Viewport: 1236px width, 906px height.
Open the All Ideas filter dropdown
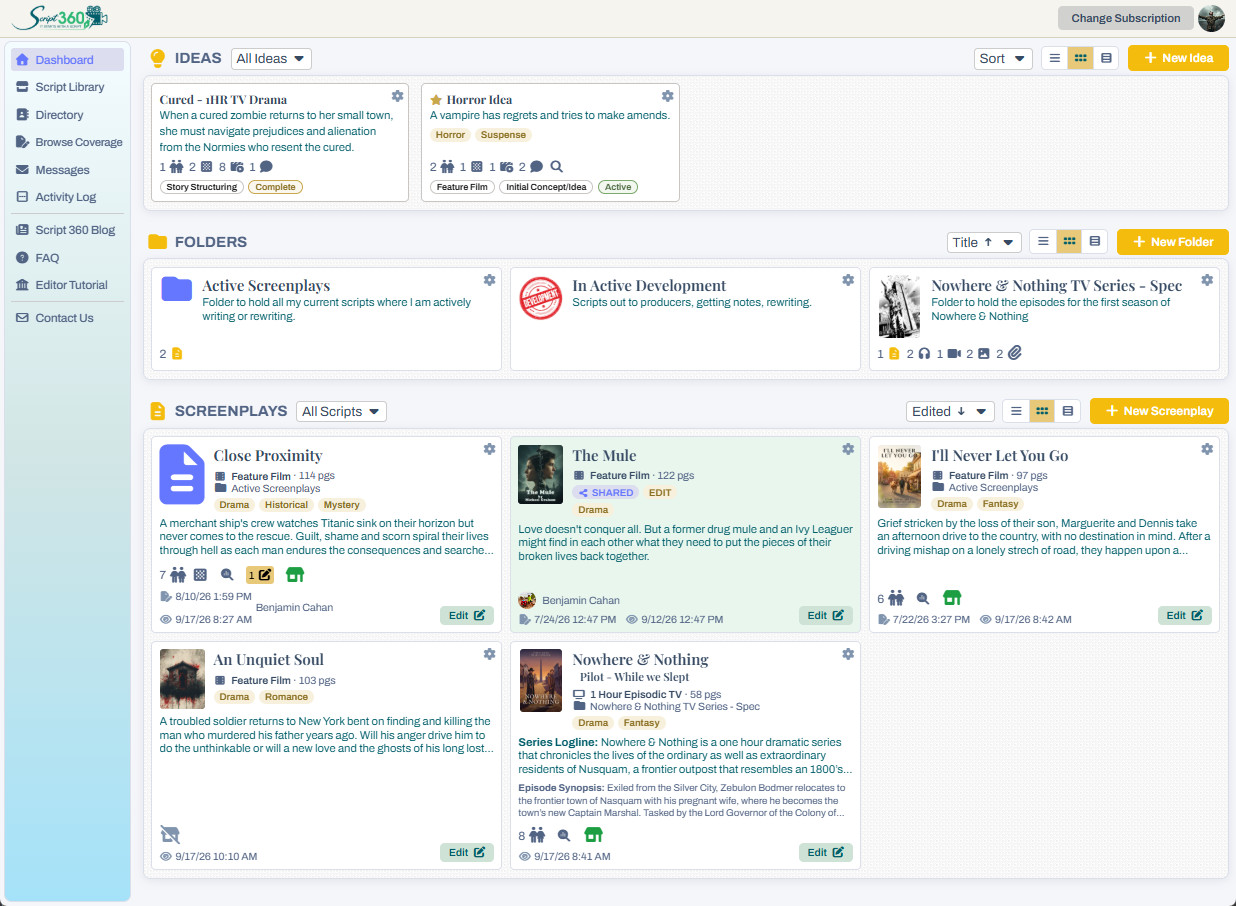coord(271,58)
